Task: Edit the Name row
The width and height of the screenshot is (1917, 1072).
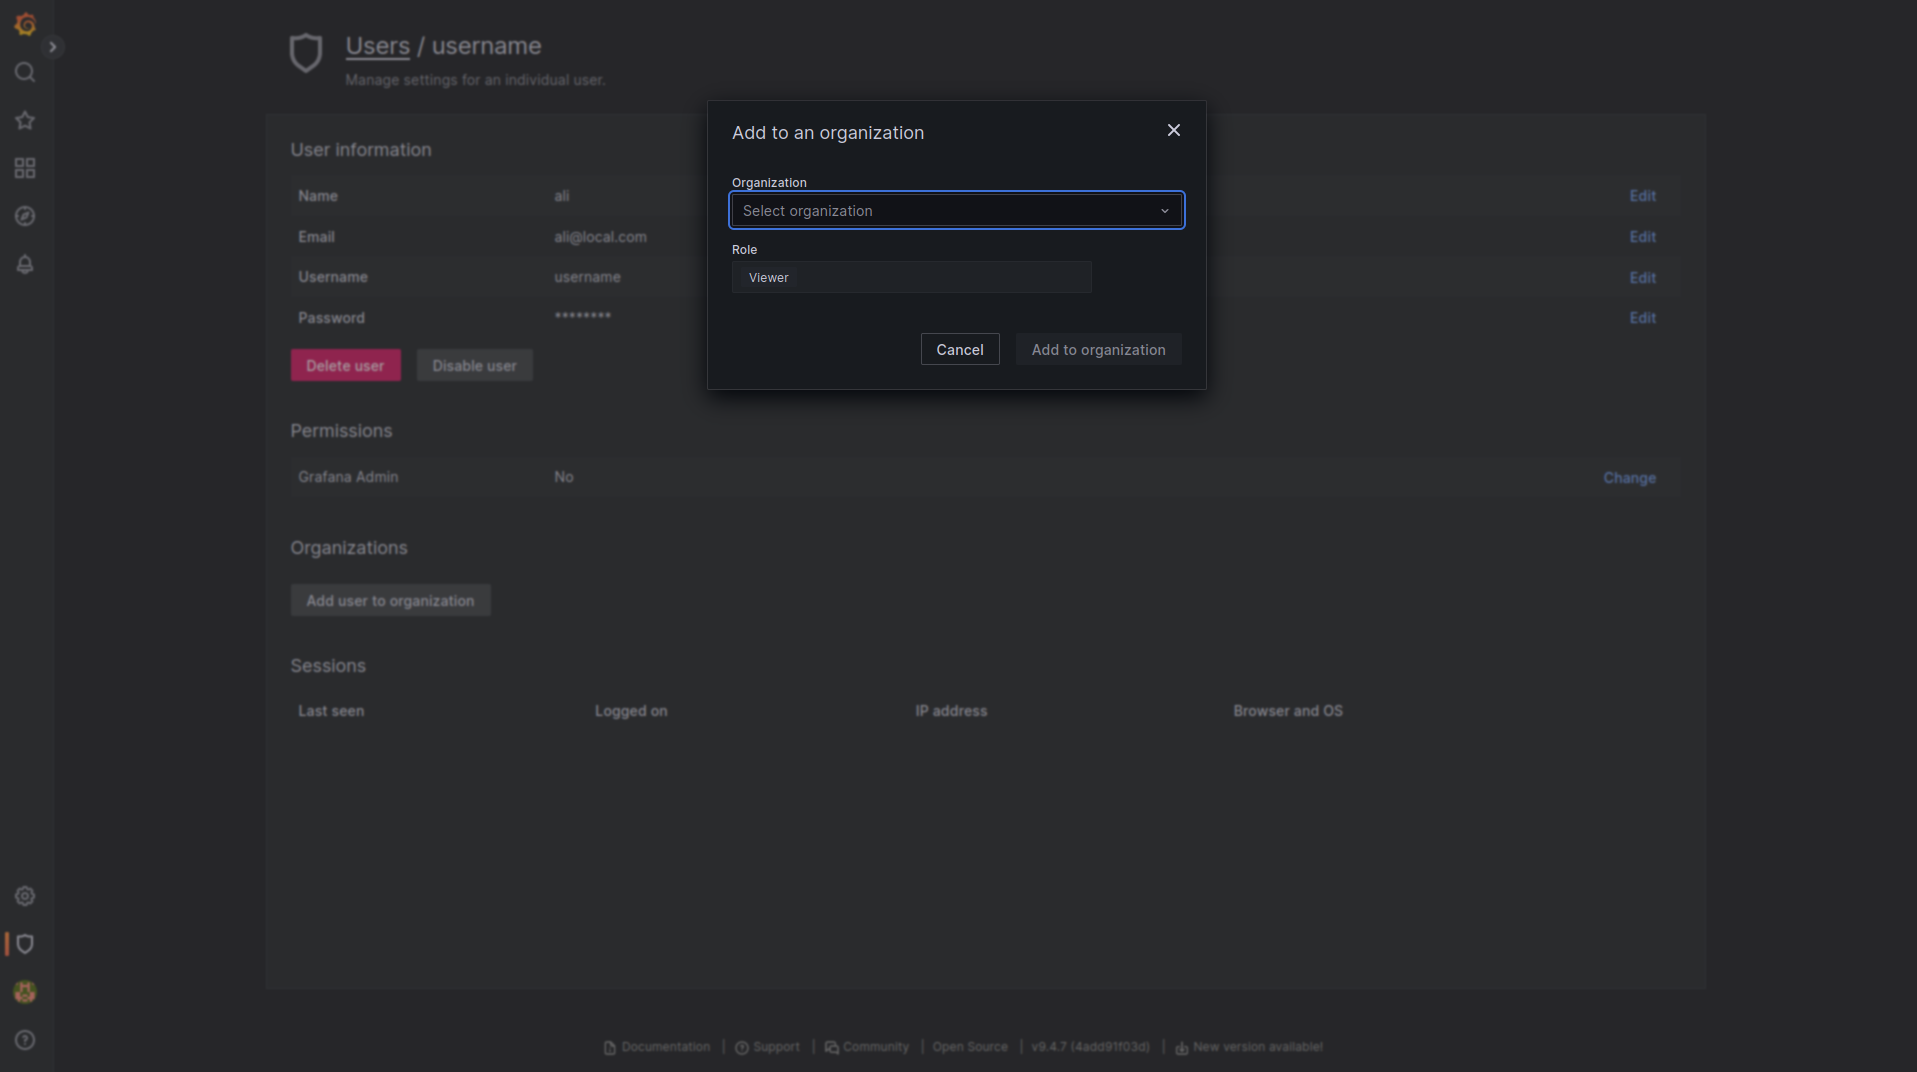Action: (1643, 196)
